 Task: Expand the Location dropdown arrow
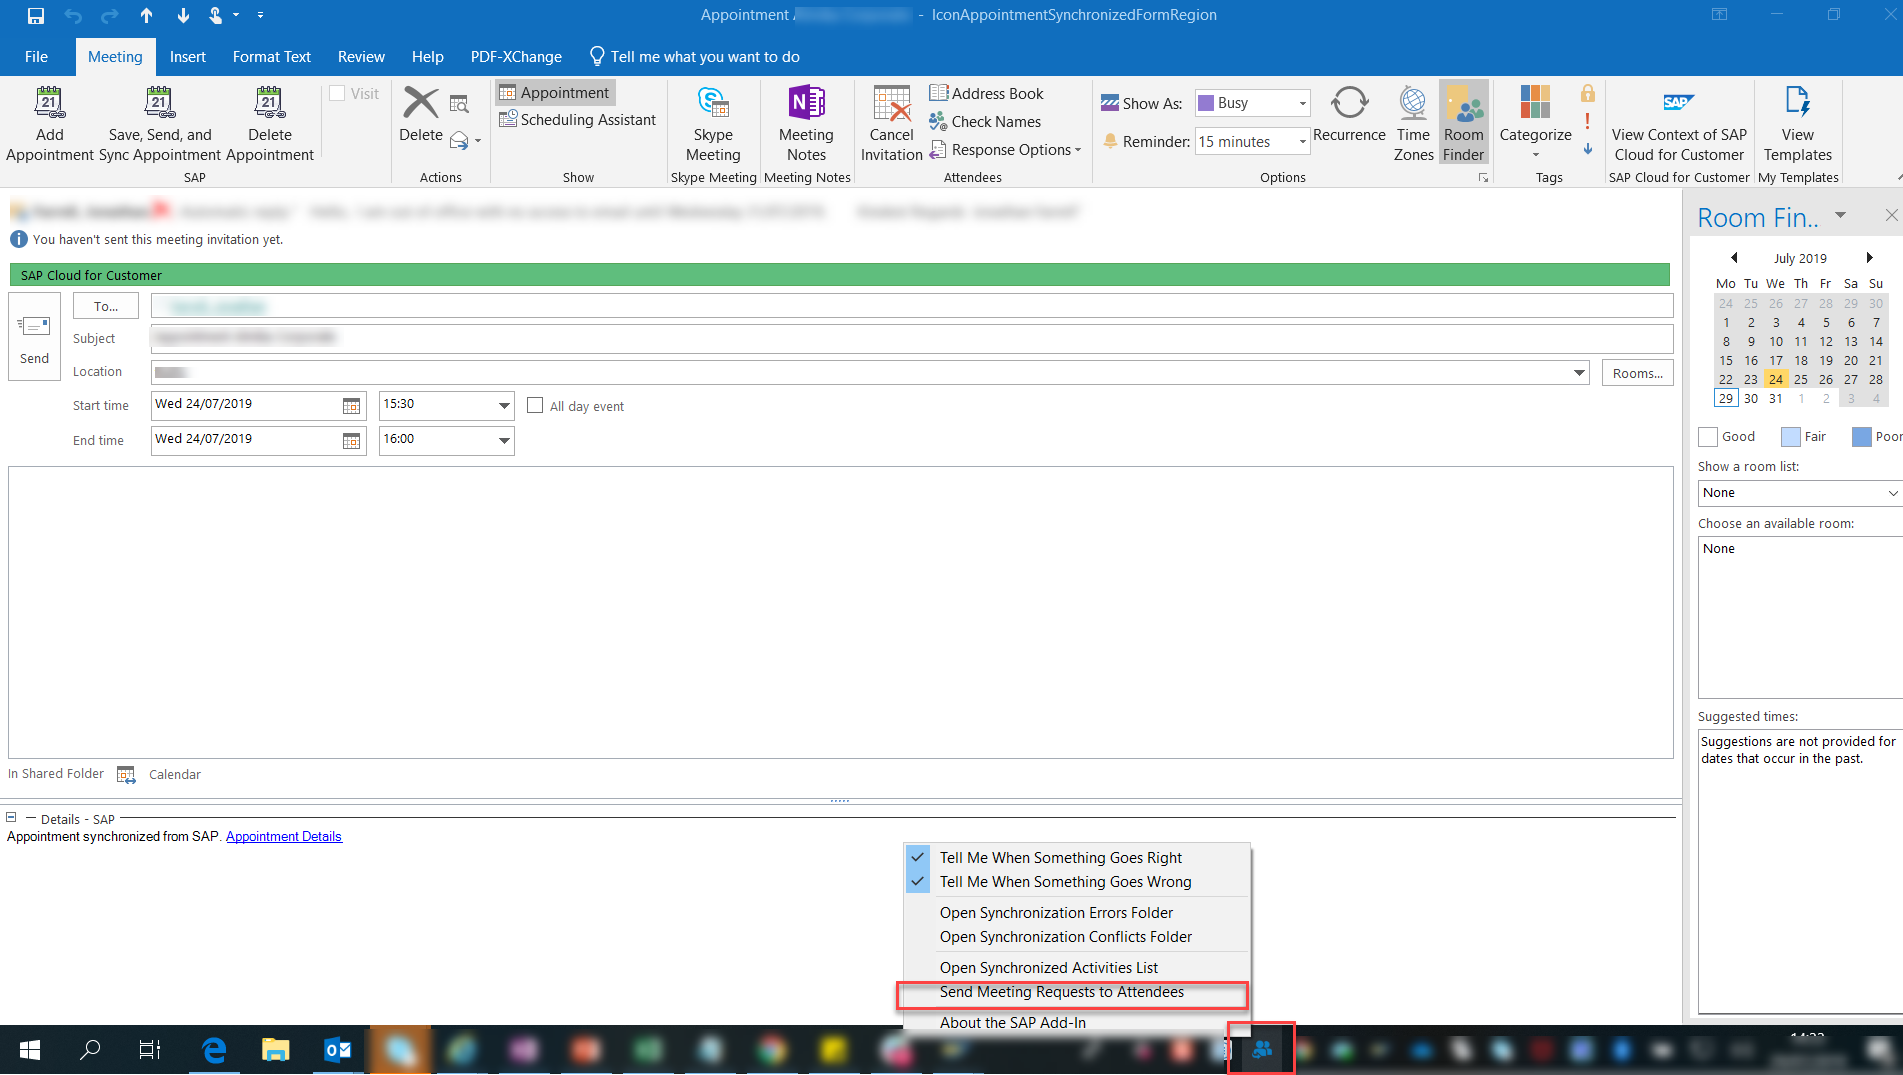click(1579, 373)
